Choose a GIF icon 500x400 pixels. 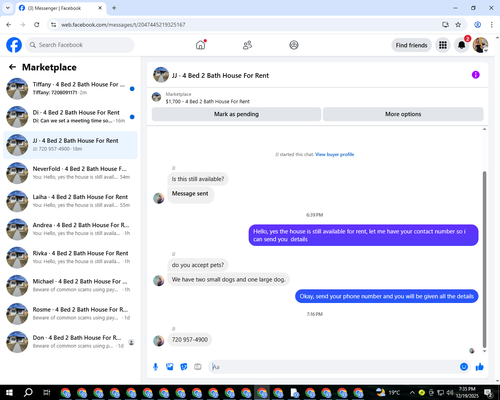pos(198,367)
